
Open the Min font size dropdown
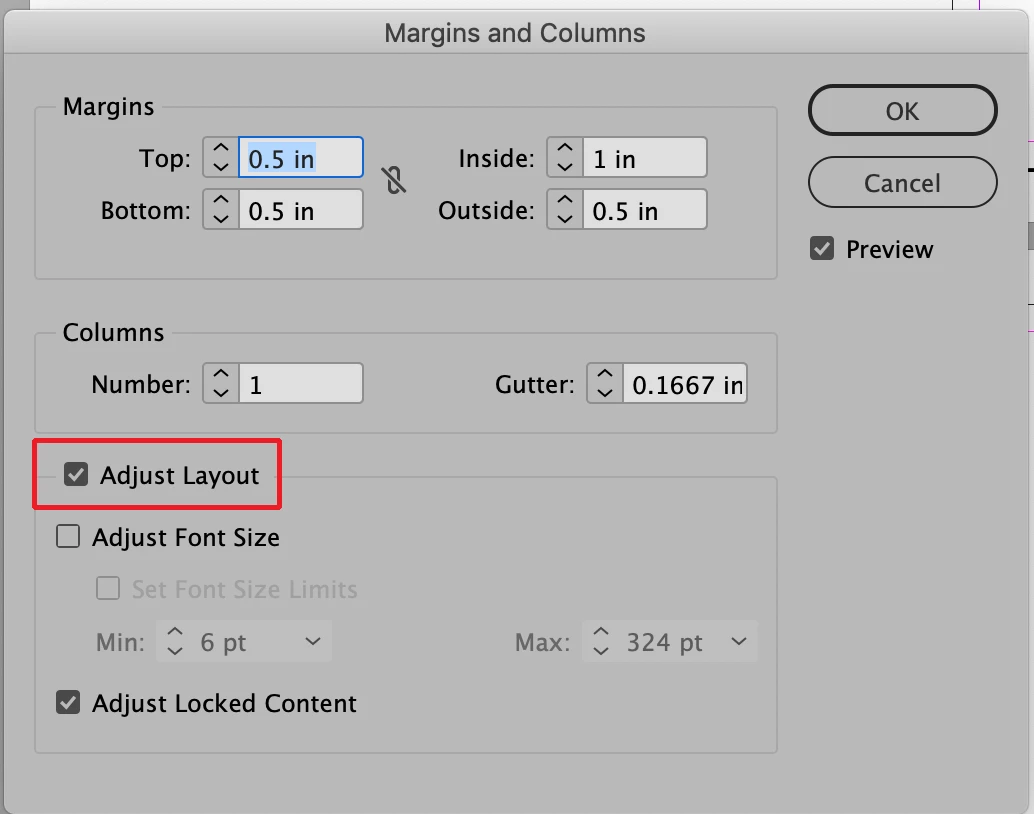pyautogui.click(x=313, y=641)
